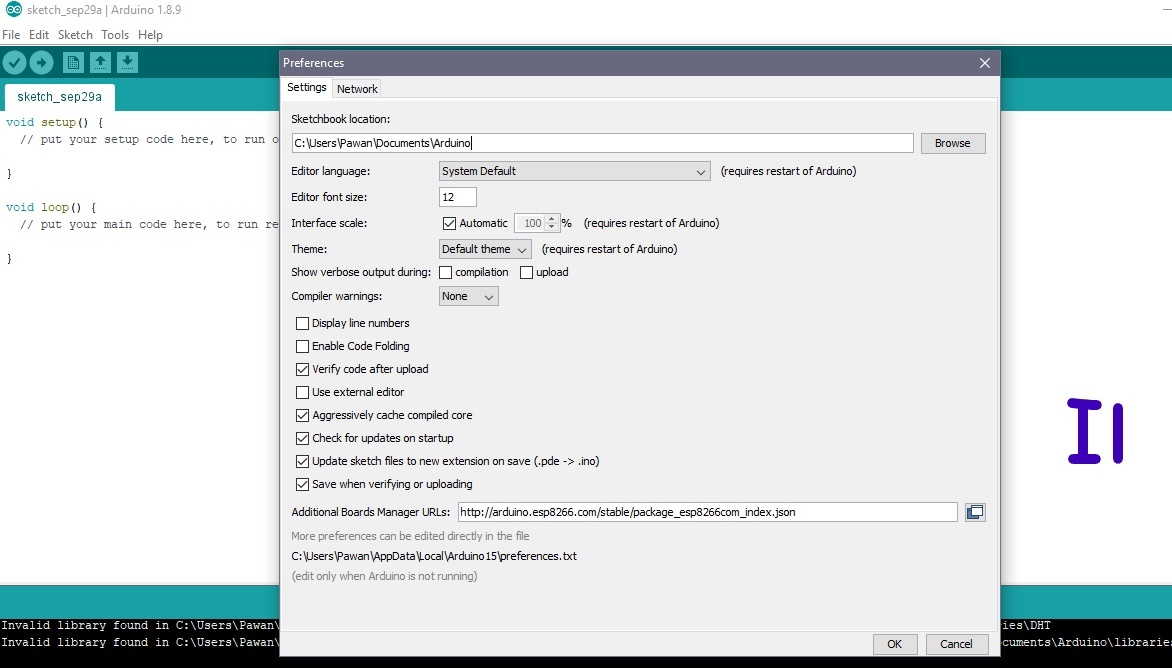Click the Editor font size field

point(457,197)
